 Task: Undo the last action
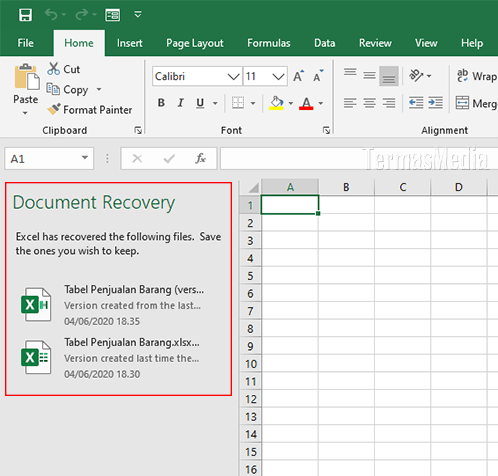click(x=51, y=15)
